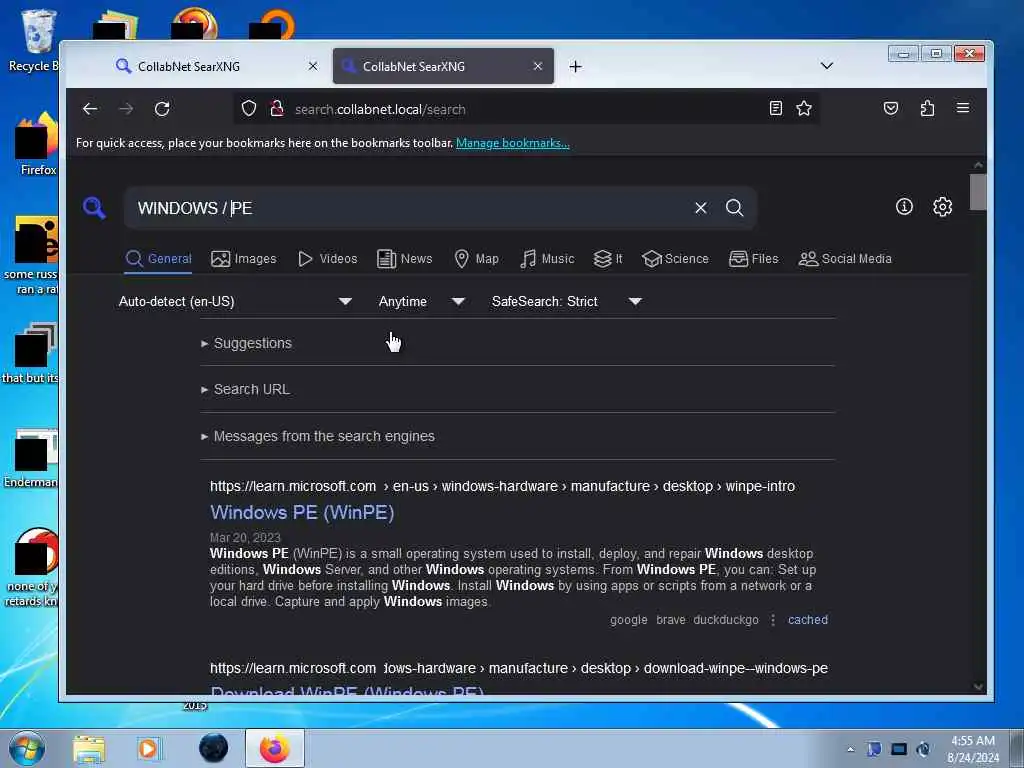Toggle reader view icon in address bar
This screenshot has height=768, width=1024.
[x=775, y=108]
